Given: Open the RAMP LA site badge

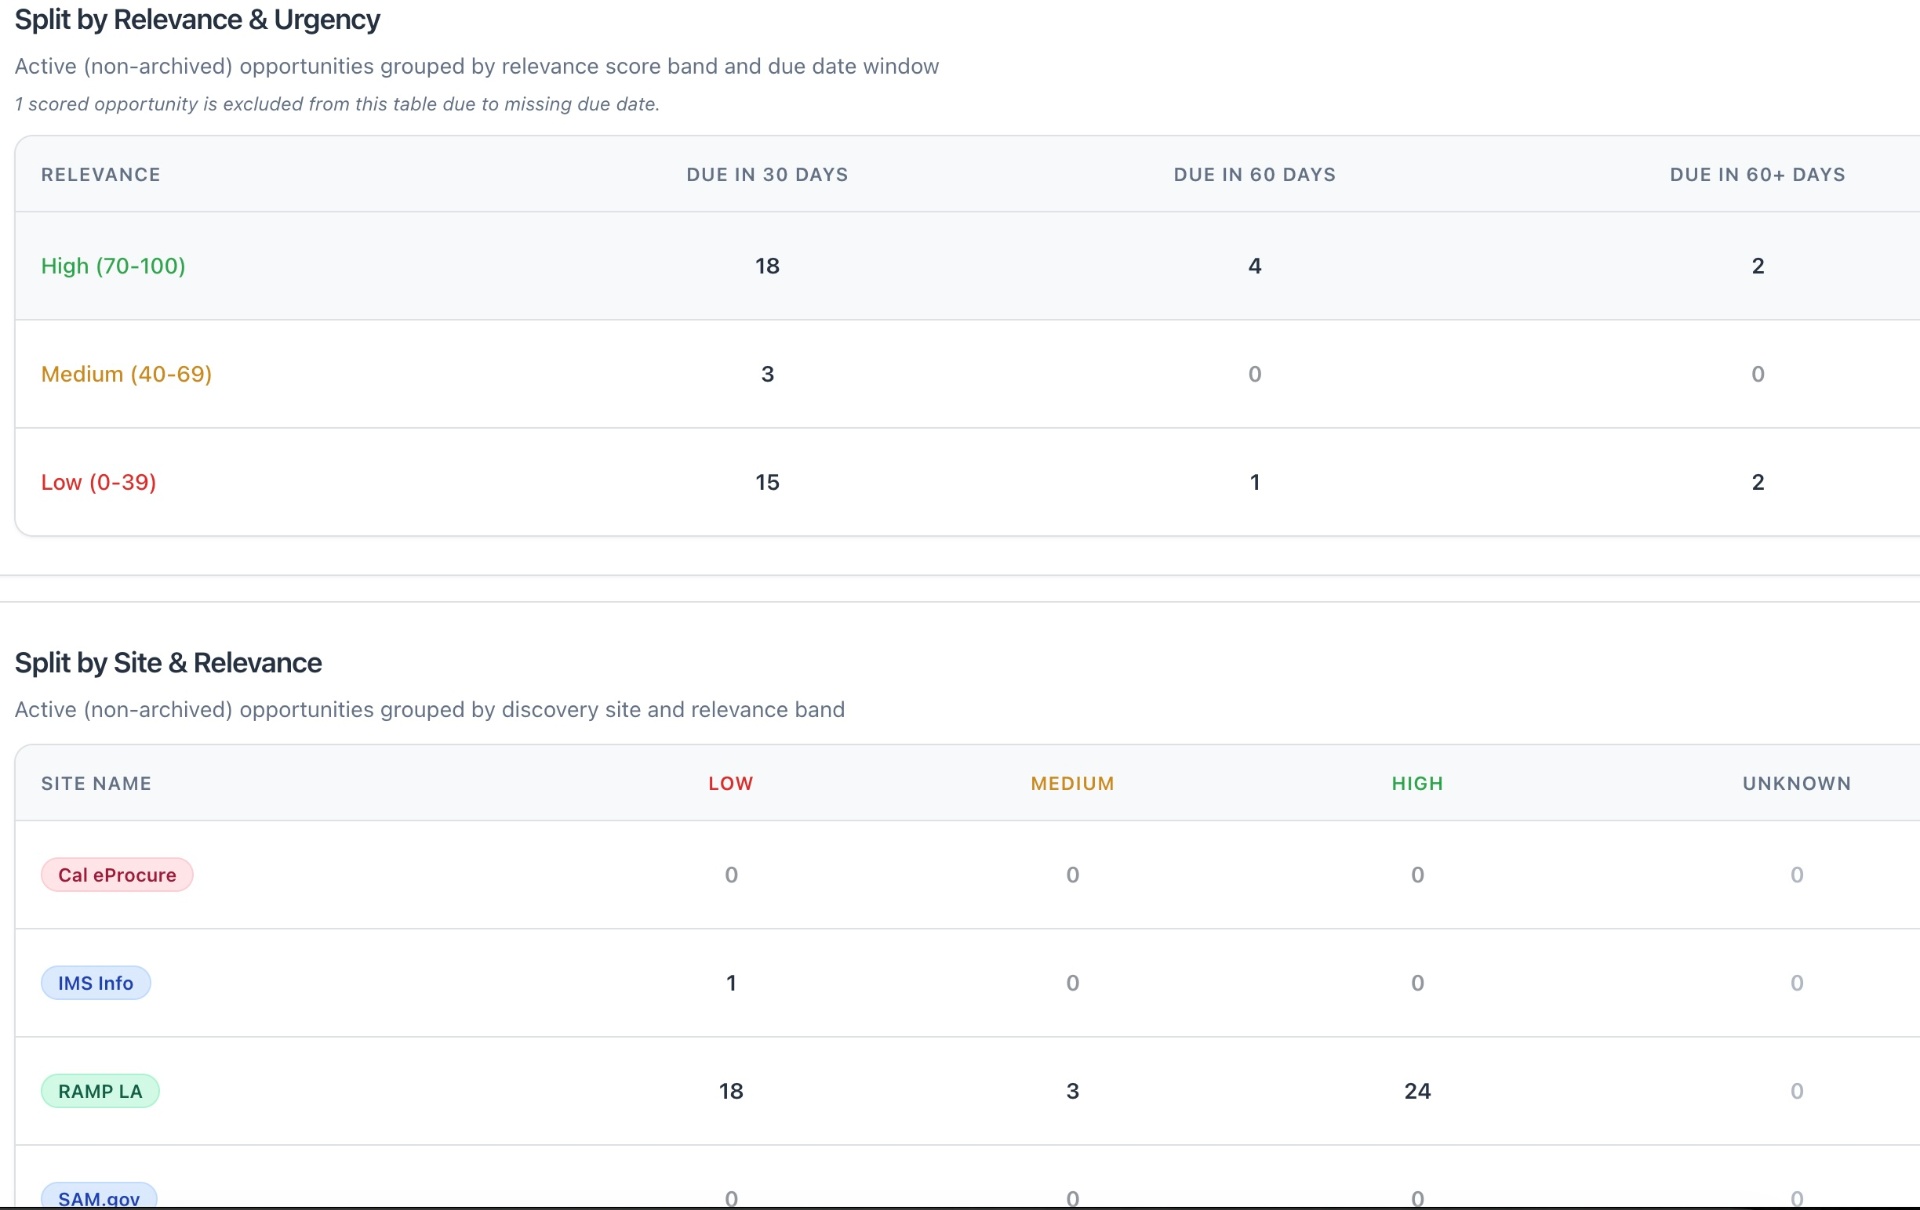Looking at the screenshot, I should coord(100,1091).
